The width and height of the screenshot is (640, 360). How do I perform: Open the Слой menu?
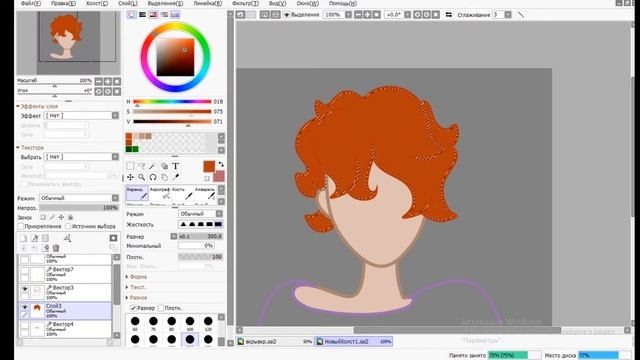coord(128,3)
